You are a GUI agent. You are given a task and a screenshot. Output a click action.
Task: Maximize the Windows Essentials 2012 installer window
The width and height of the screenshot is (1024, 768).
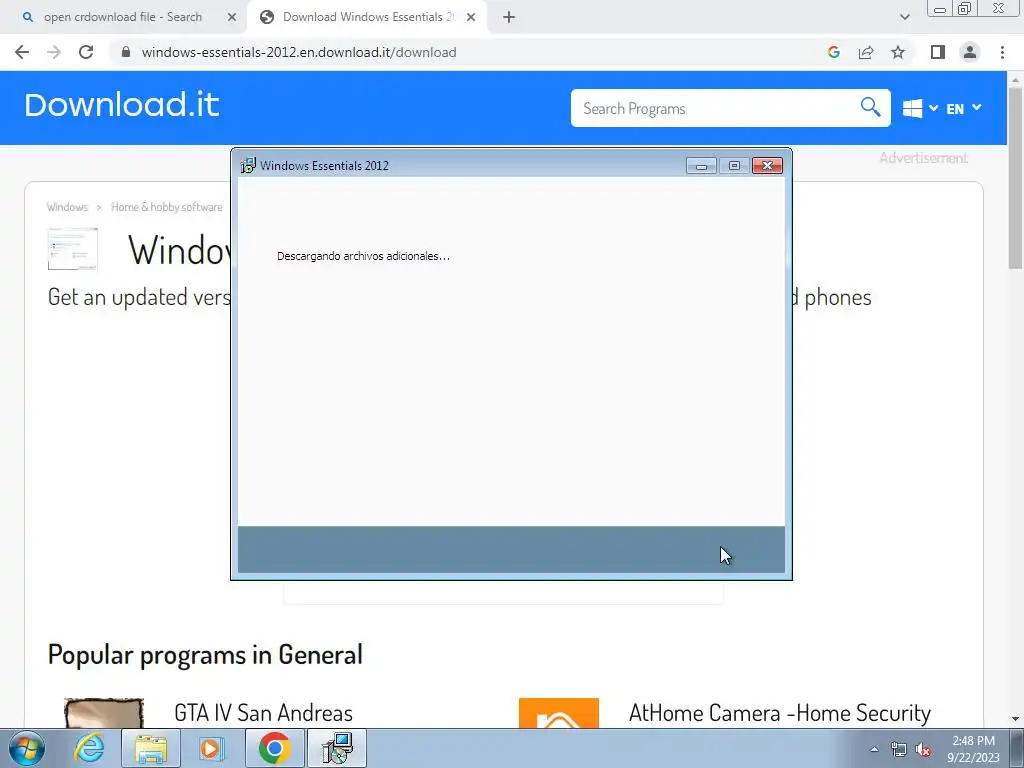pyautogui.click(x=734, y=166)
